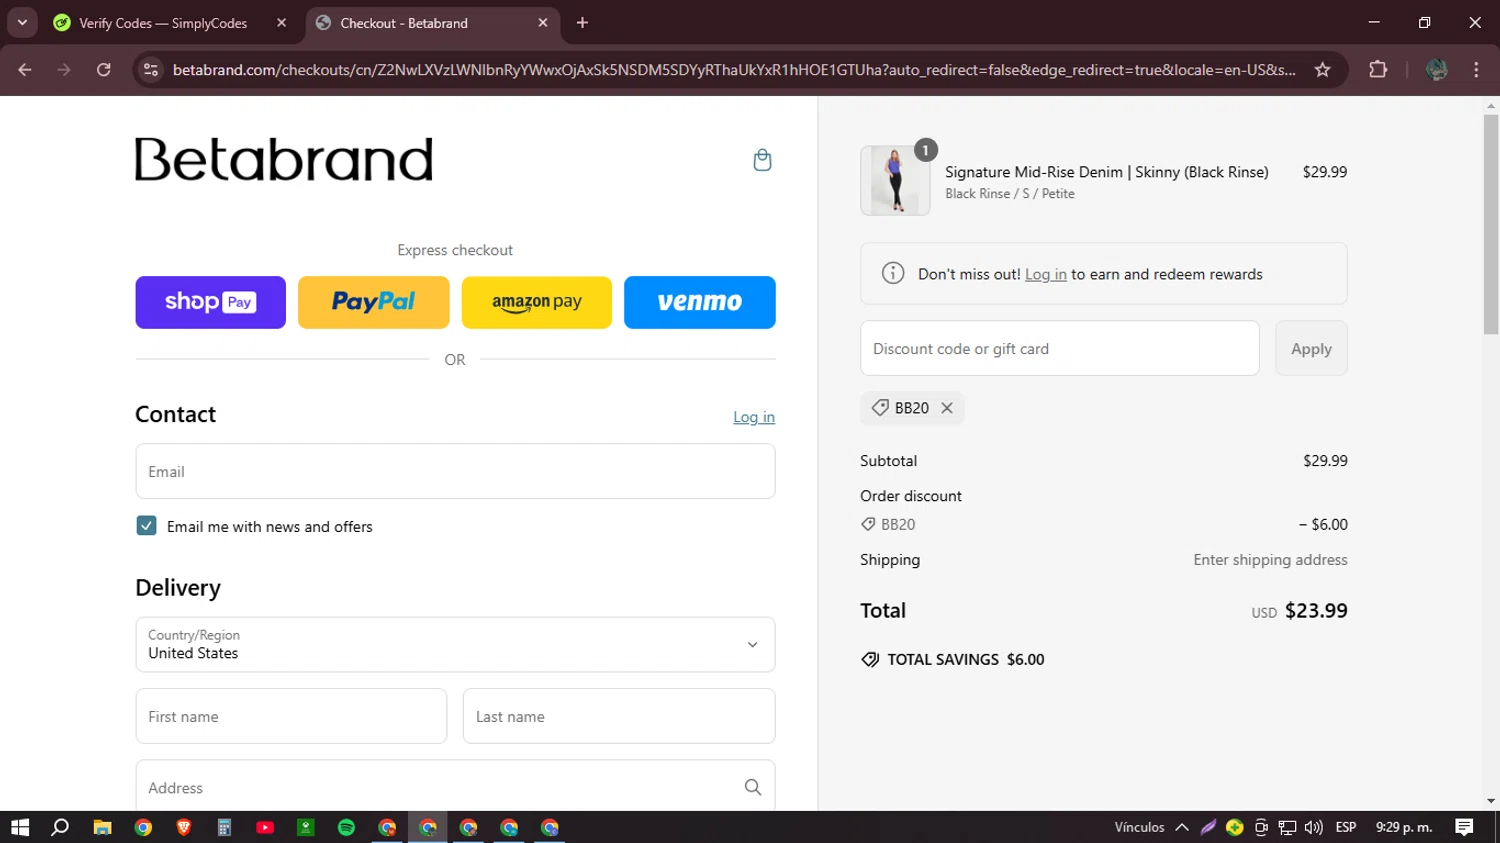Click Log in link next to Contact
This screenshot has height=843, width=1500.
click(754, 417)
